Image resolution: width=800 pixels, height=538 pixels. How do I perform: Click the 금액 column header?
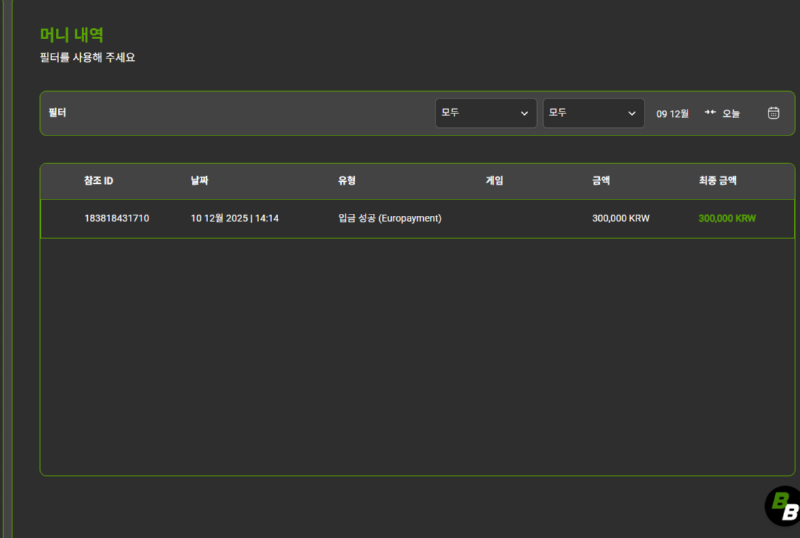(601, 181)
